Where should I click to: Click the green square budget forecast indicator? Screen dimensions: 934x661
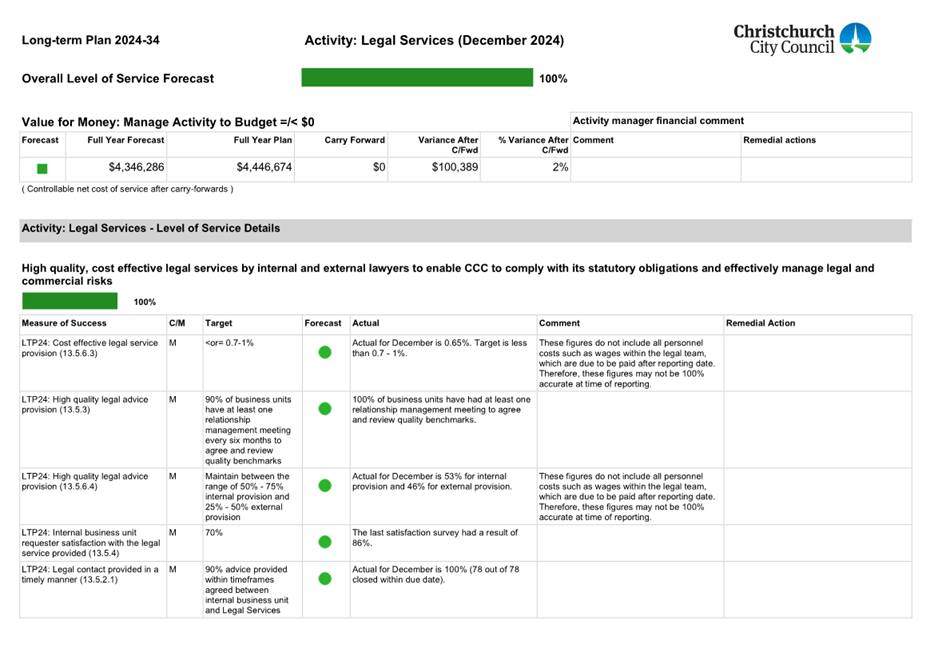pos(42,169)
